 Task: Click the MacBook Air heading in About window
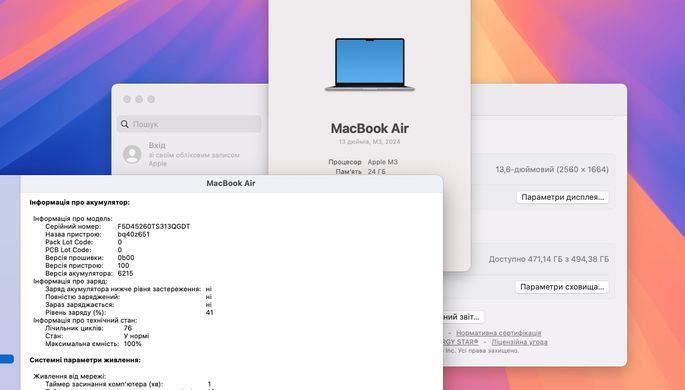[370, 128]
